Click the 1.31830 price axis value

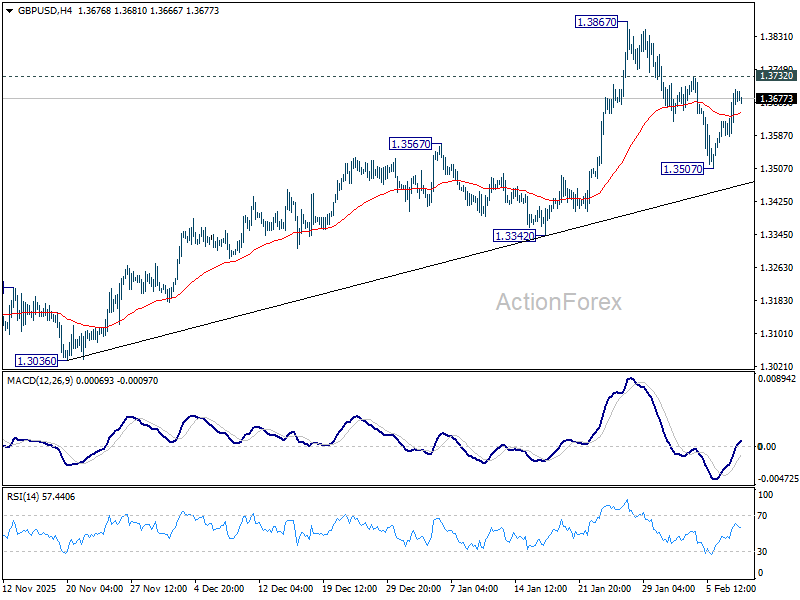(x=777, y=301)
